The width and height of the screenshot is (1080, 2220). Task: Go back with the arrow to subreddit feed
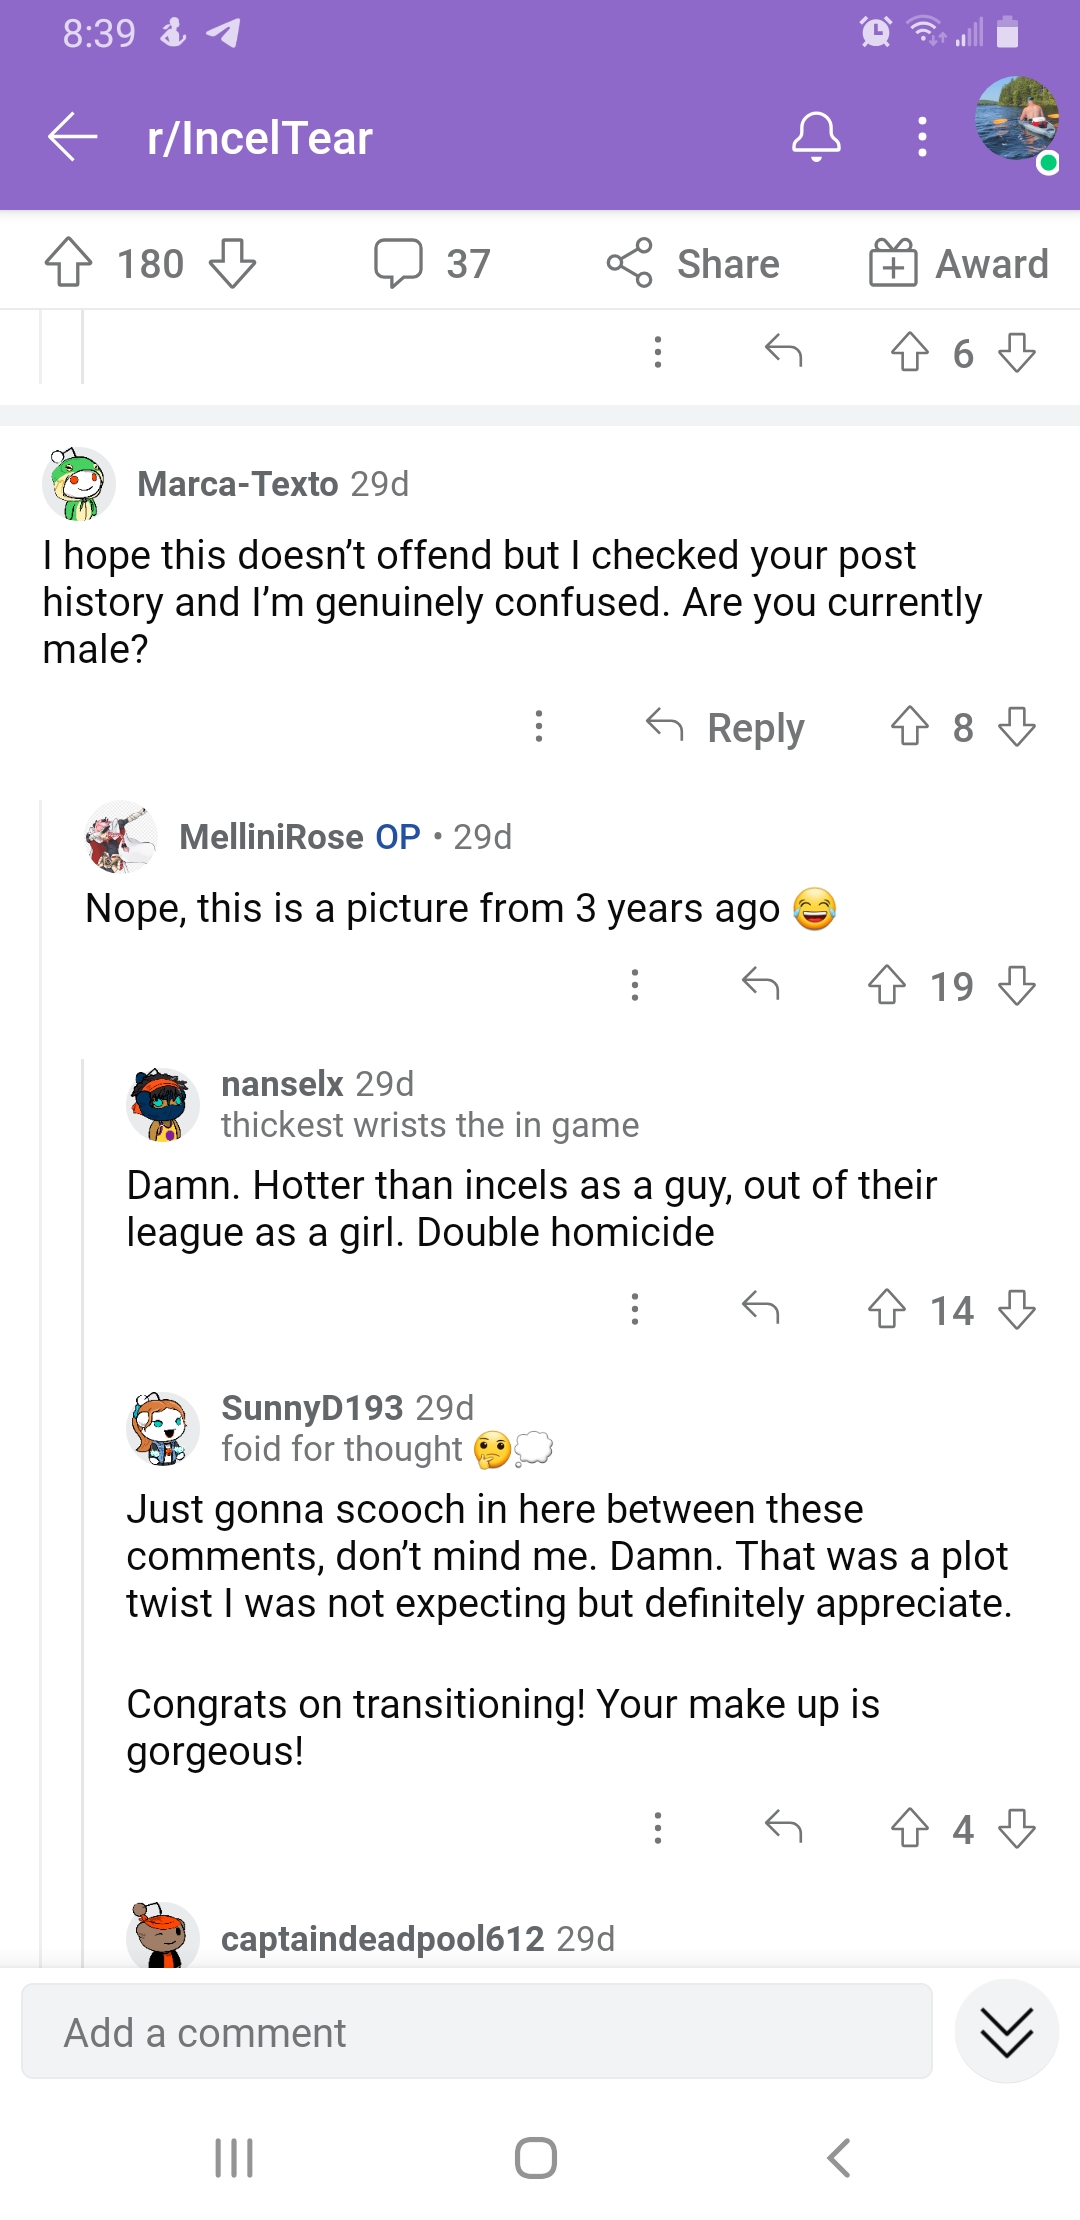(x=70, y=137)
